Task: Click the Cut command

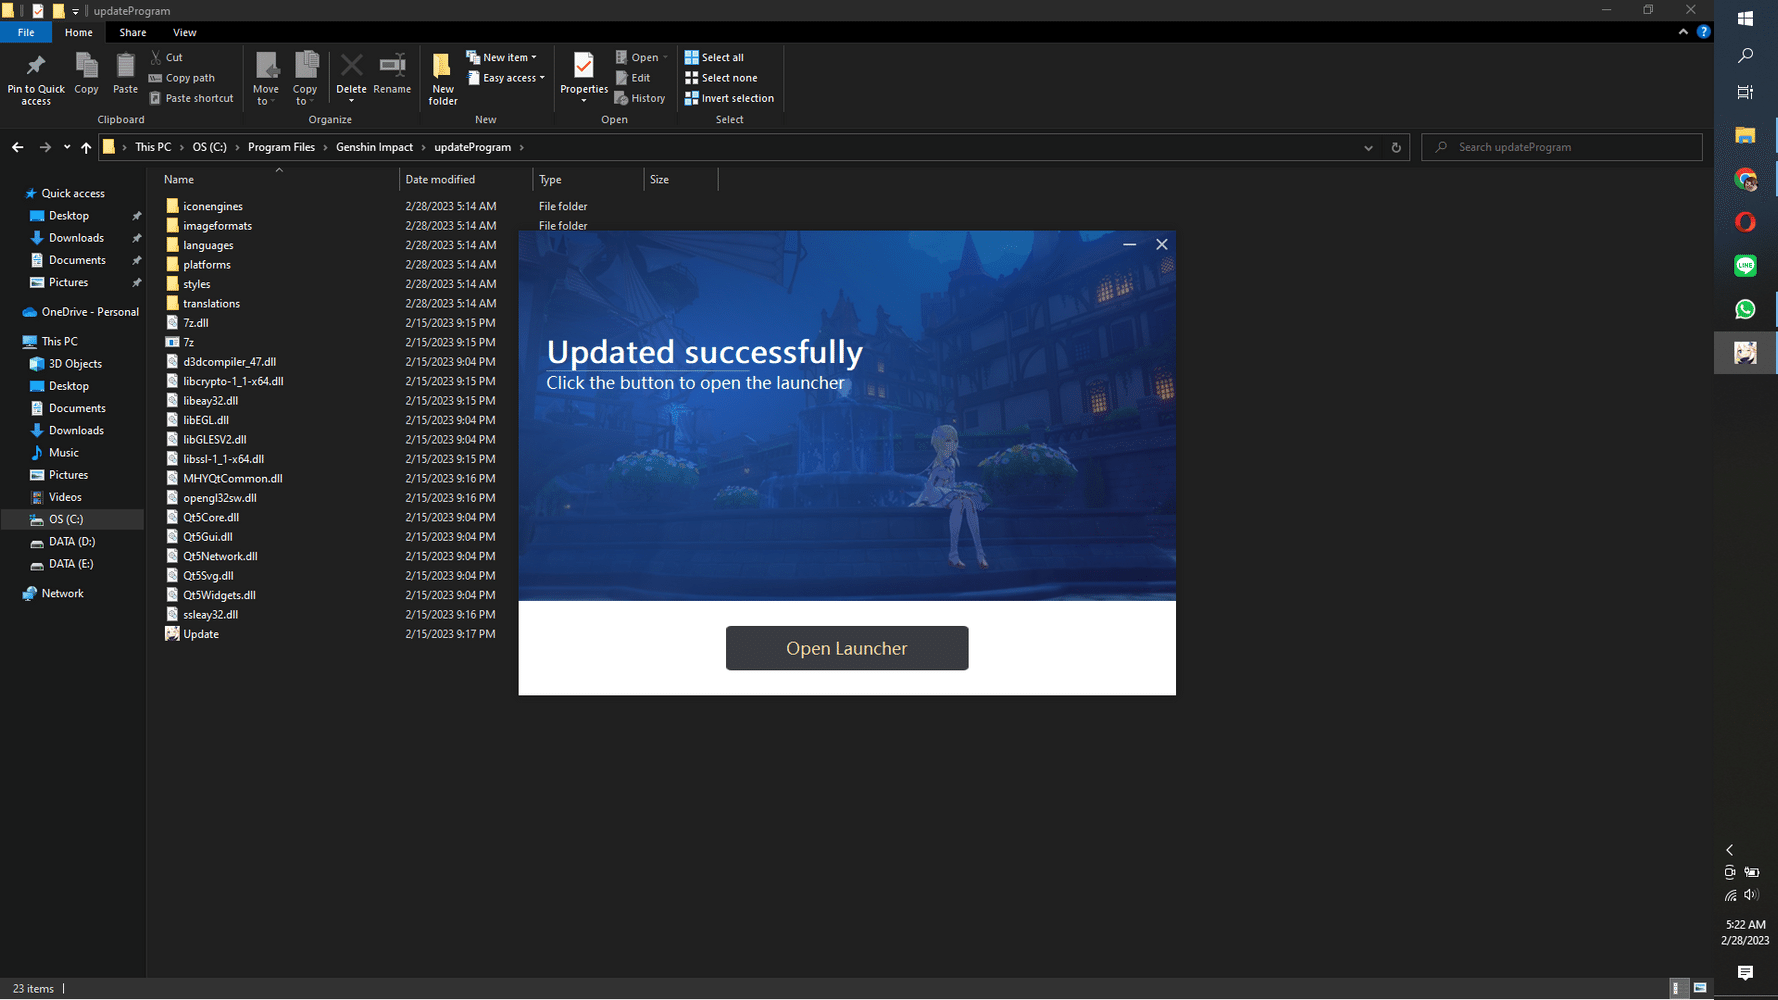Action: (166, 57)
